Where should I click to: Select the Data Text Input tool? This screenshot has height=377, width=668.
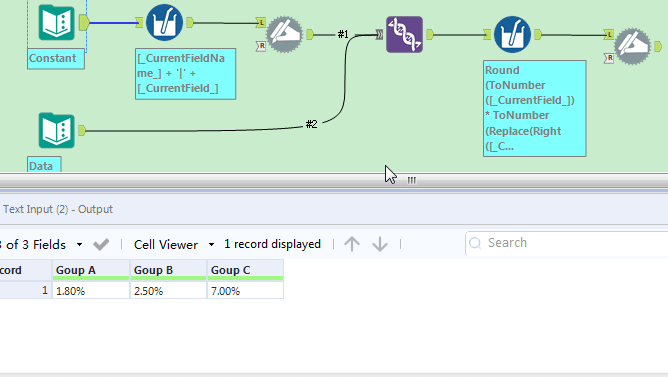coord(57,130)
